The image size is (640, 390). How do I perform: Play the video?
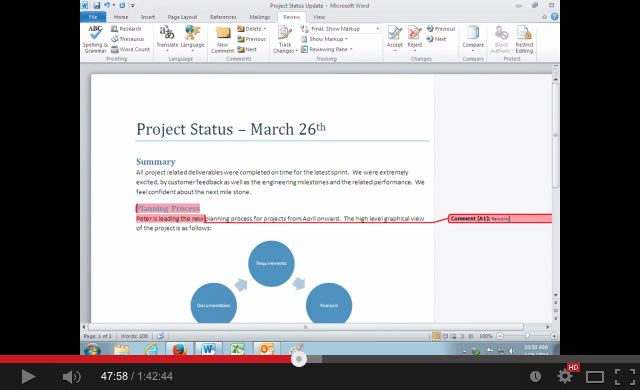tap(28, 377)
